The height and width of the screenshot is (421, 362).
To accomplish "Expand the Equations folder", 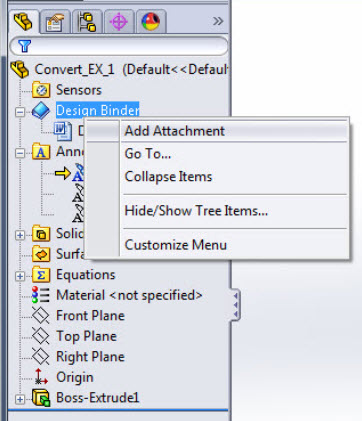I will (20, 276).
